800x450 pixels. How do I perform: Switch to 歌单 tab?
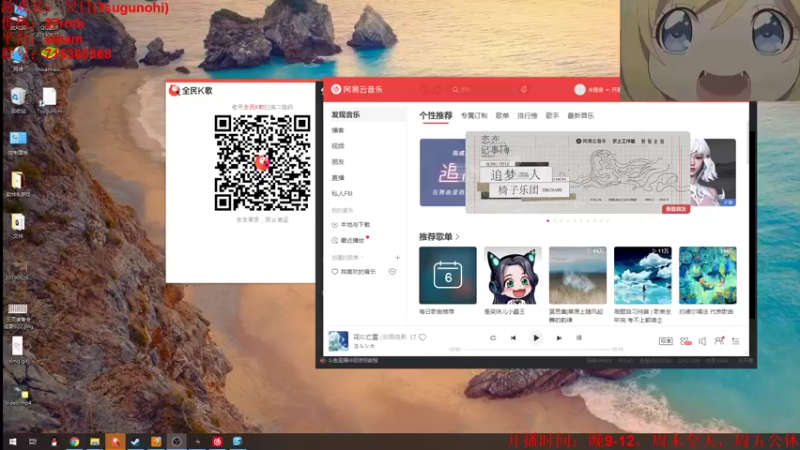[x=502, y=116]
